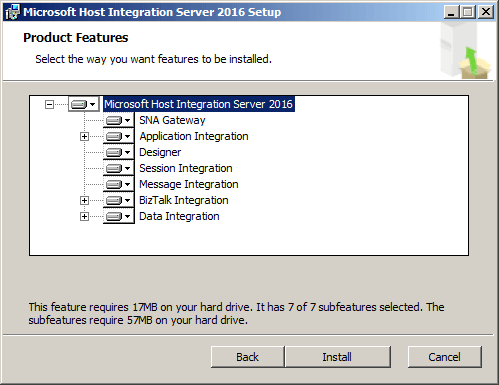Click the Back button
Viewport: 499px width, 385px height.
(247, 357)
